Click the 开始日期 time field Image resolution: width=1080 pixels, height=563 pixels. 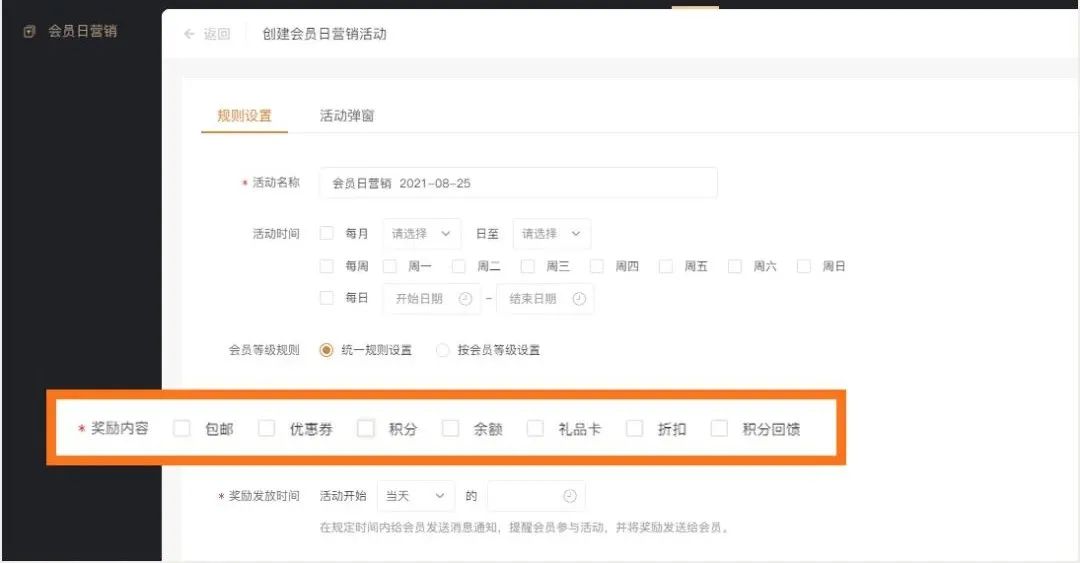point(432,298)
